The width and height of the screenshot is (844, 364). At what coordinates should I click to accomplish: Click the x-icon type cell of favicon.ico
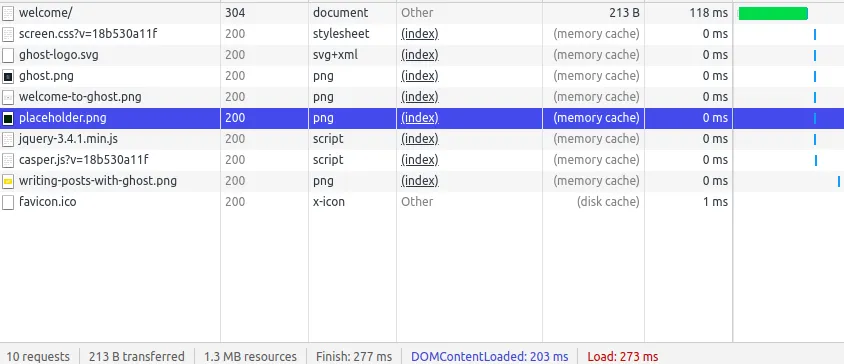click(x=329, y=202)
